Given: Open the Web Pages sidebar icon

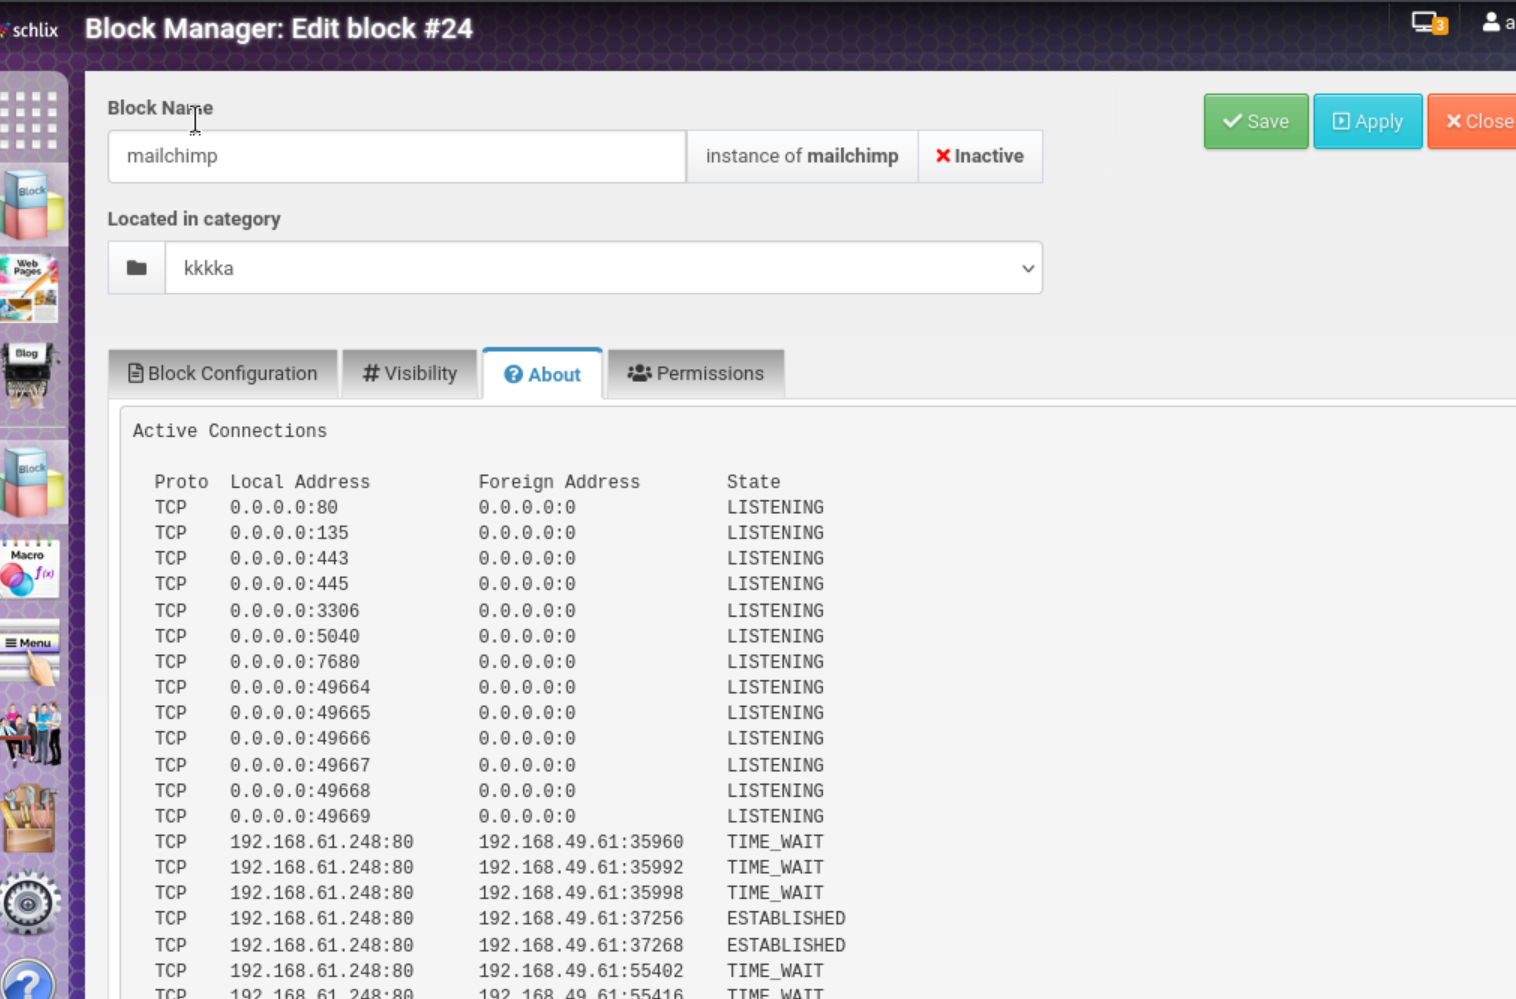Looking at the screenshot, I should click(30, 288).
